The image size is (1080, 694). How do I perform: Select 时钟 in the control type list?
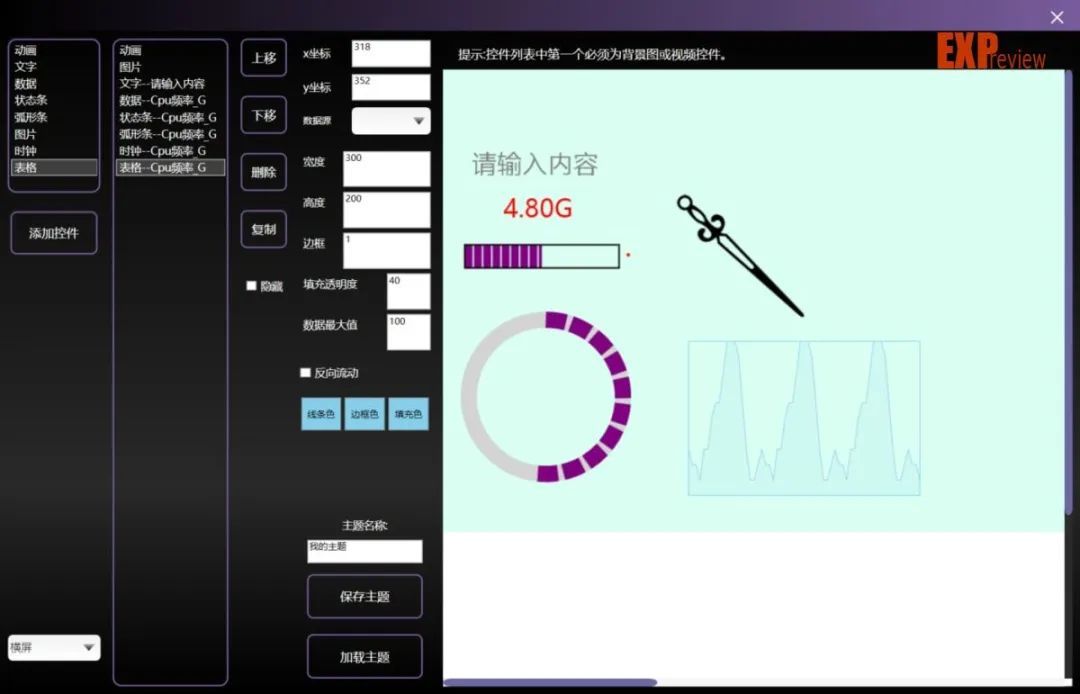[54, 151]
